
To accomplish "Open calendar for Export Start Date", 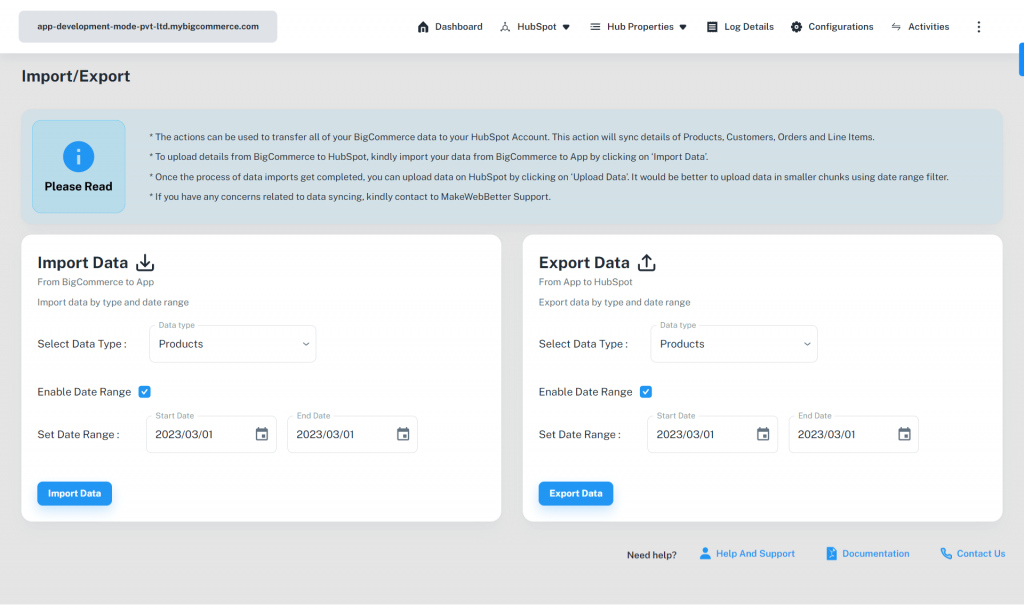I will 763,434.
